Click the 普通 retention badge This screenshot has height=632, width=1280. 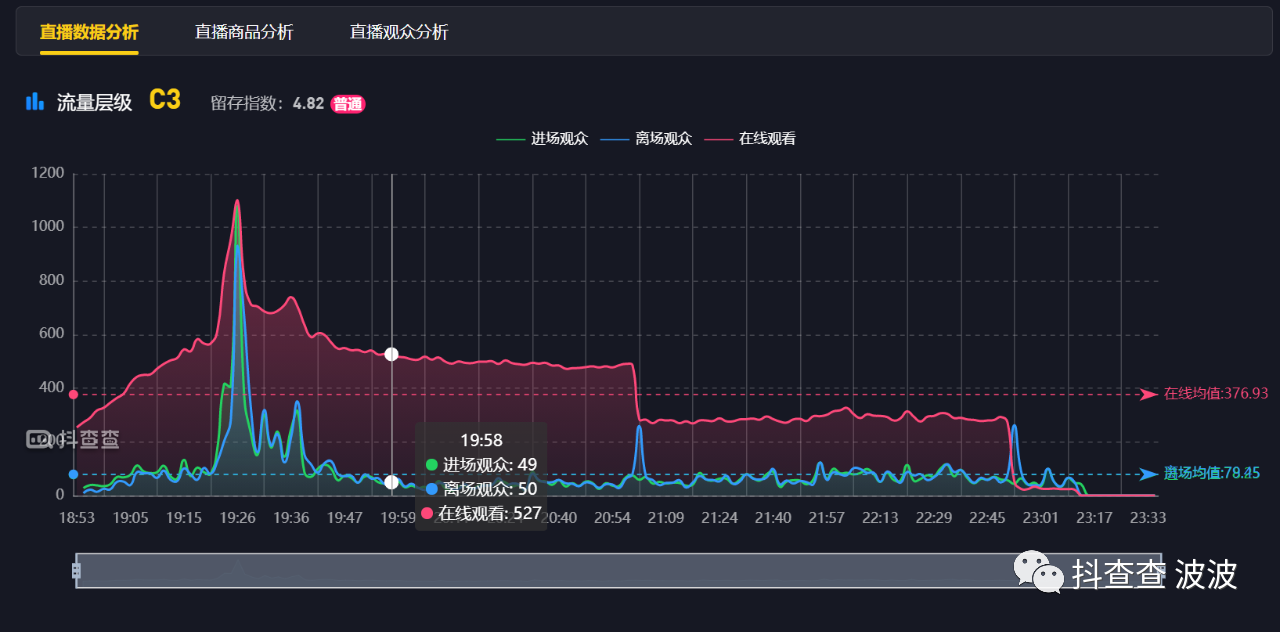tap(348, 103)
